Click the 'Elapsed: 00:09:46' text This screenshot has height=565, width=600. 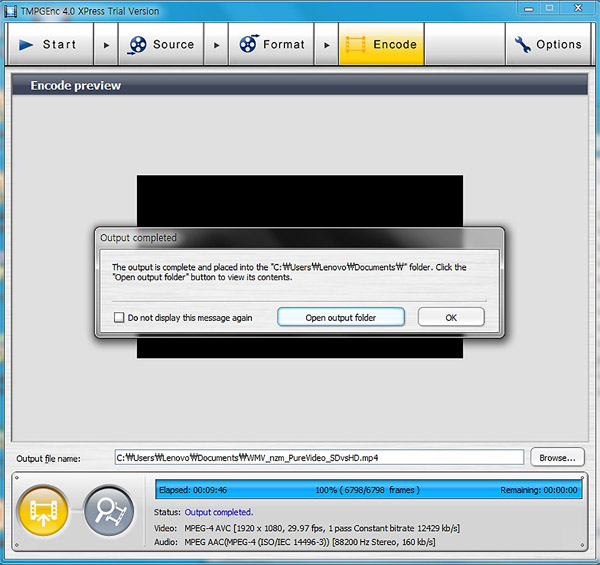193,490
